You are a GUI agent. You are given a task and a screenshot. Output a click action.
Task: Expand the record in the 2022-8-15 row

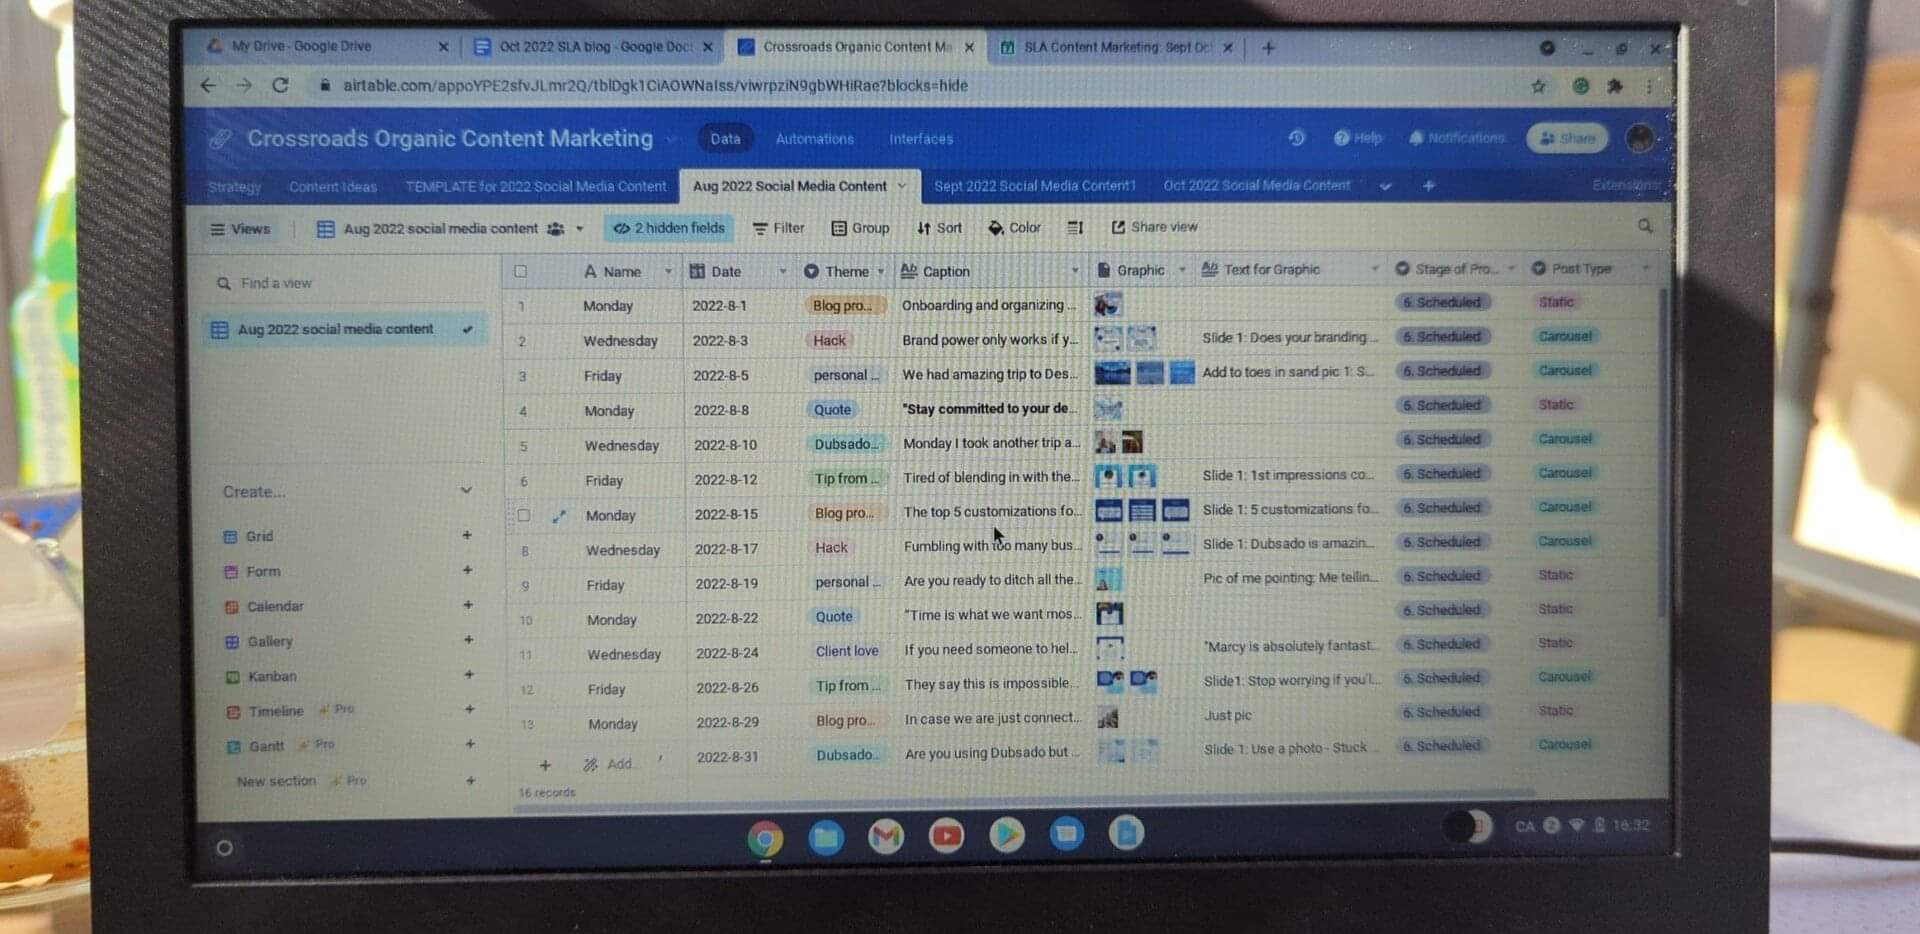pyautogui.click(x=559, y=516)
